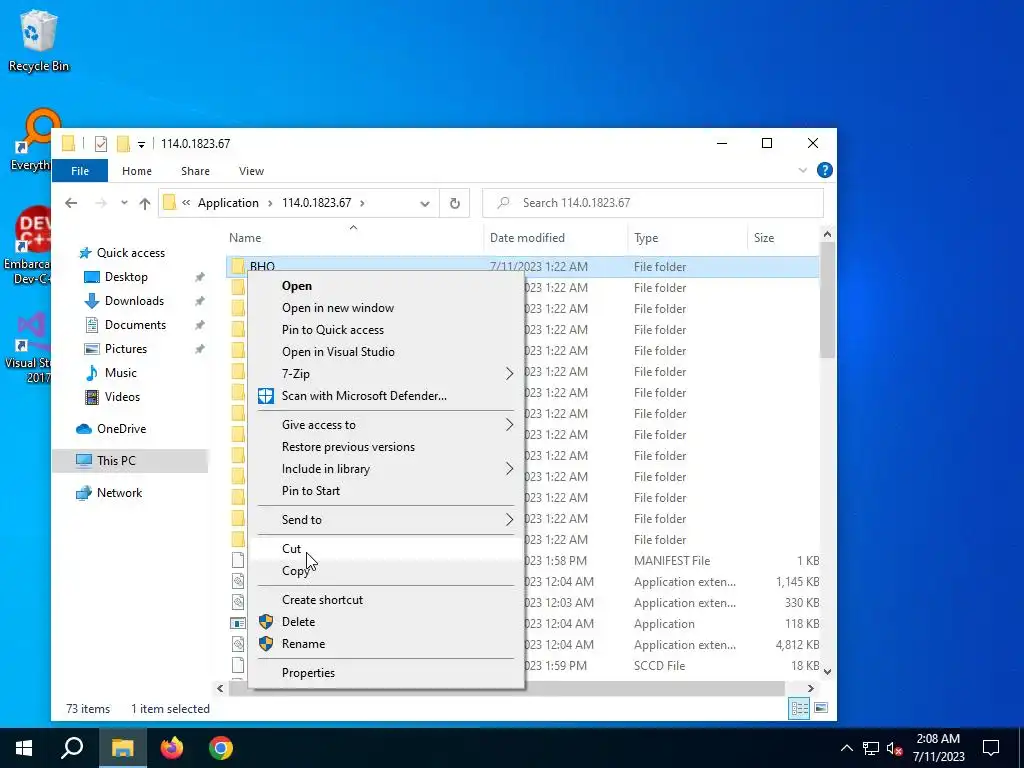Open the Visual Studio 2017 desktop shortcut

(27, 349)
